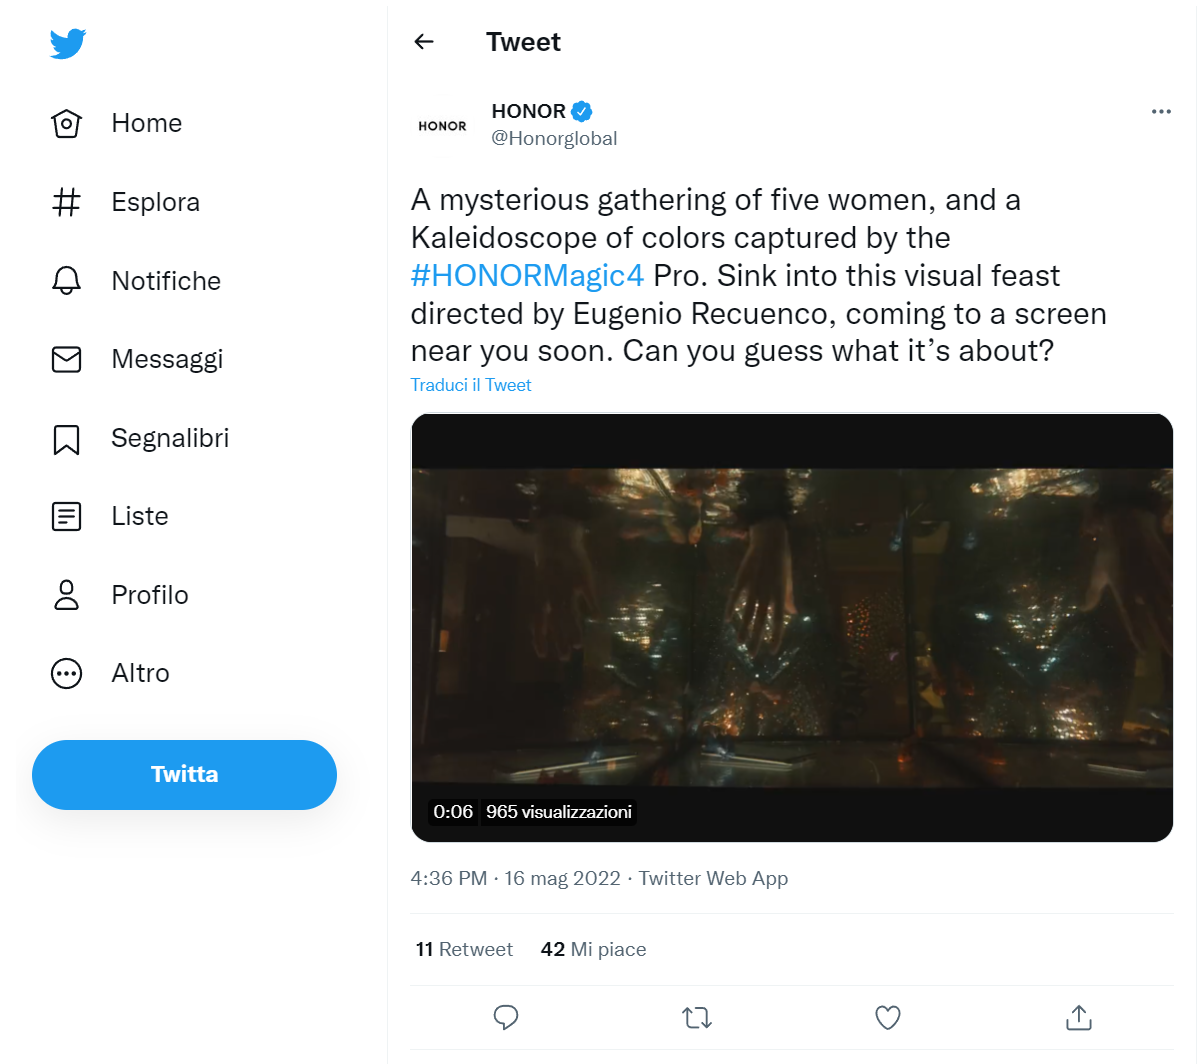Viewport: 1204px width, 1064px height.
Task: Click the Twitter bird logo
Action: [68, 44]
